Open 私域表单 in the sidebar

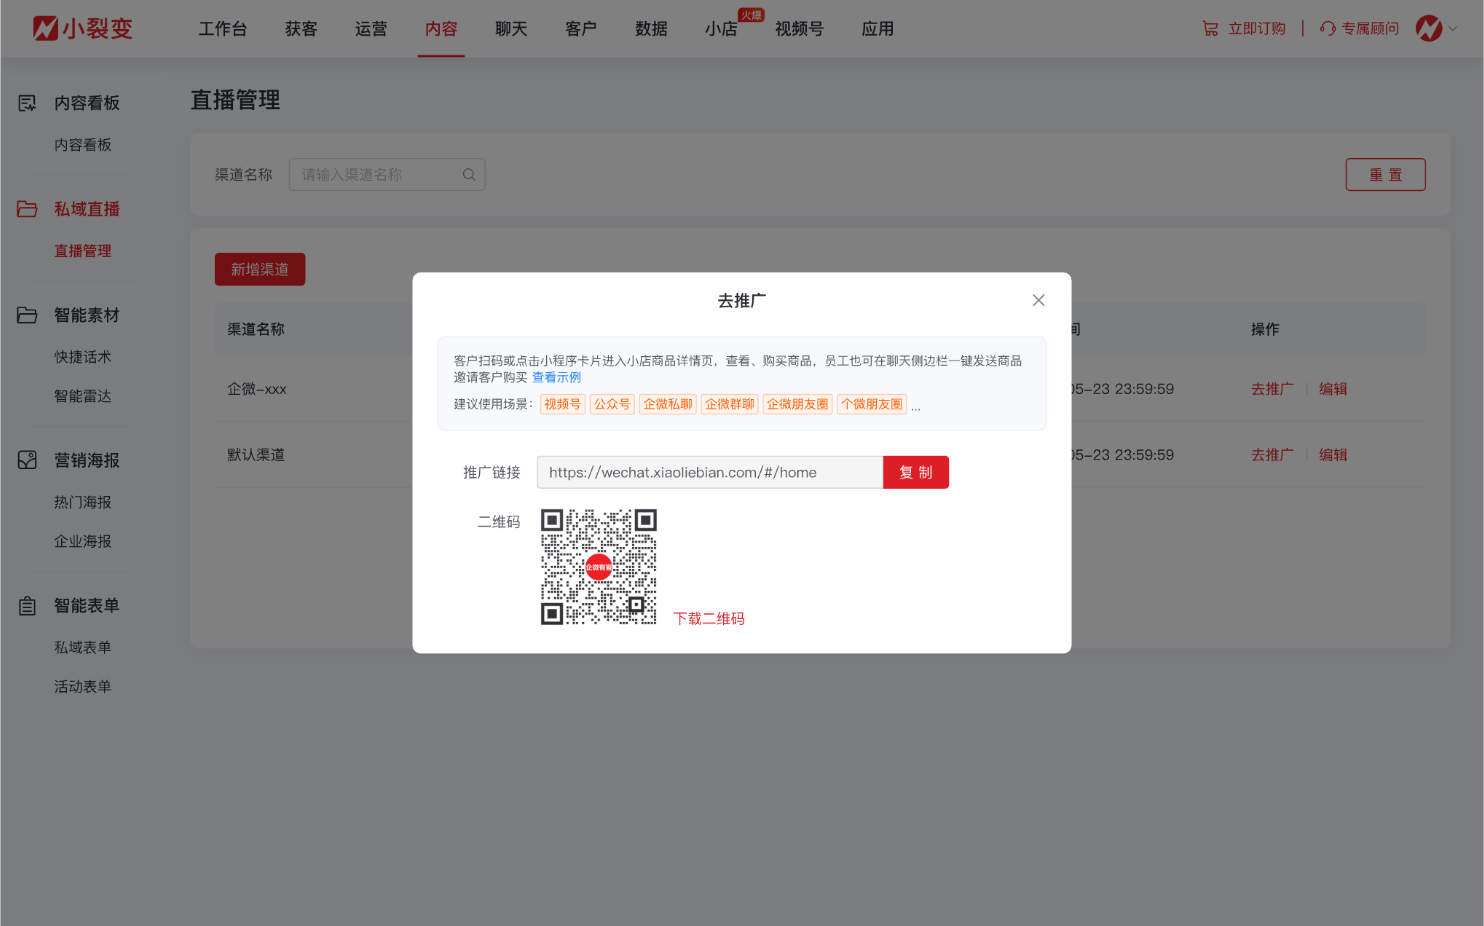(x=83, y=647)
